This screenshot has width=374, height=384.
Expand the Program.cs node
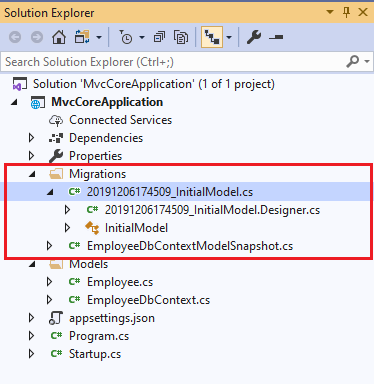click(32, 336)
